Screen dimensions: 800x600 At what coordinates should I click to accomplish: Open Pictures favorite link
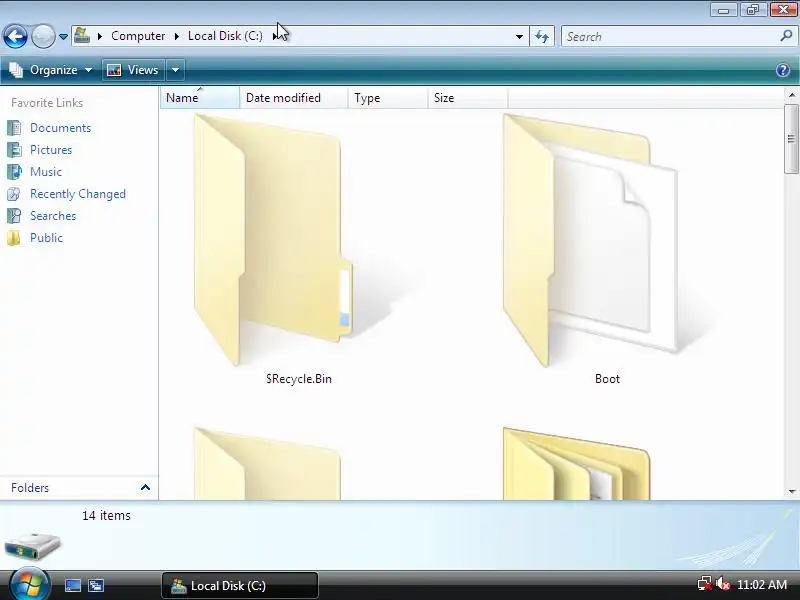pos(51,150)
